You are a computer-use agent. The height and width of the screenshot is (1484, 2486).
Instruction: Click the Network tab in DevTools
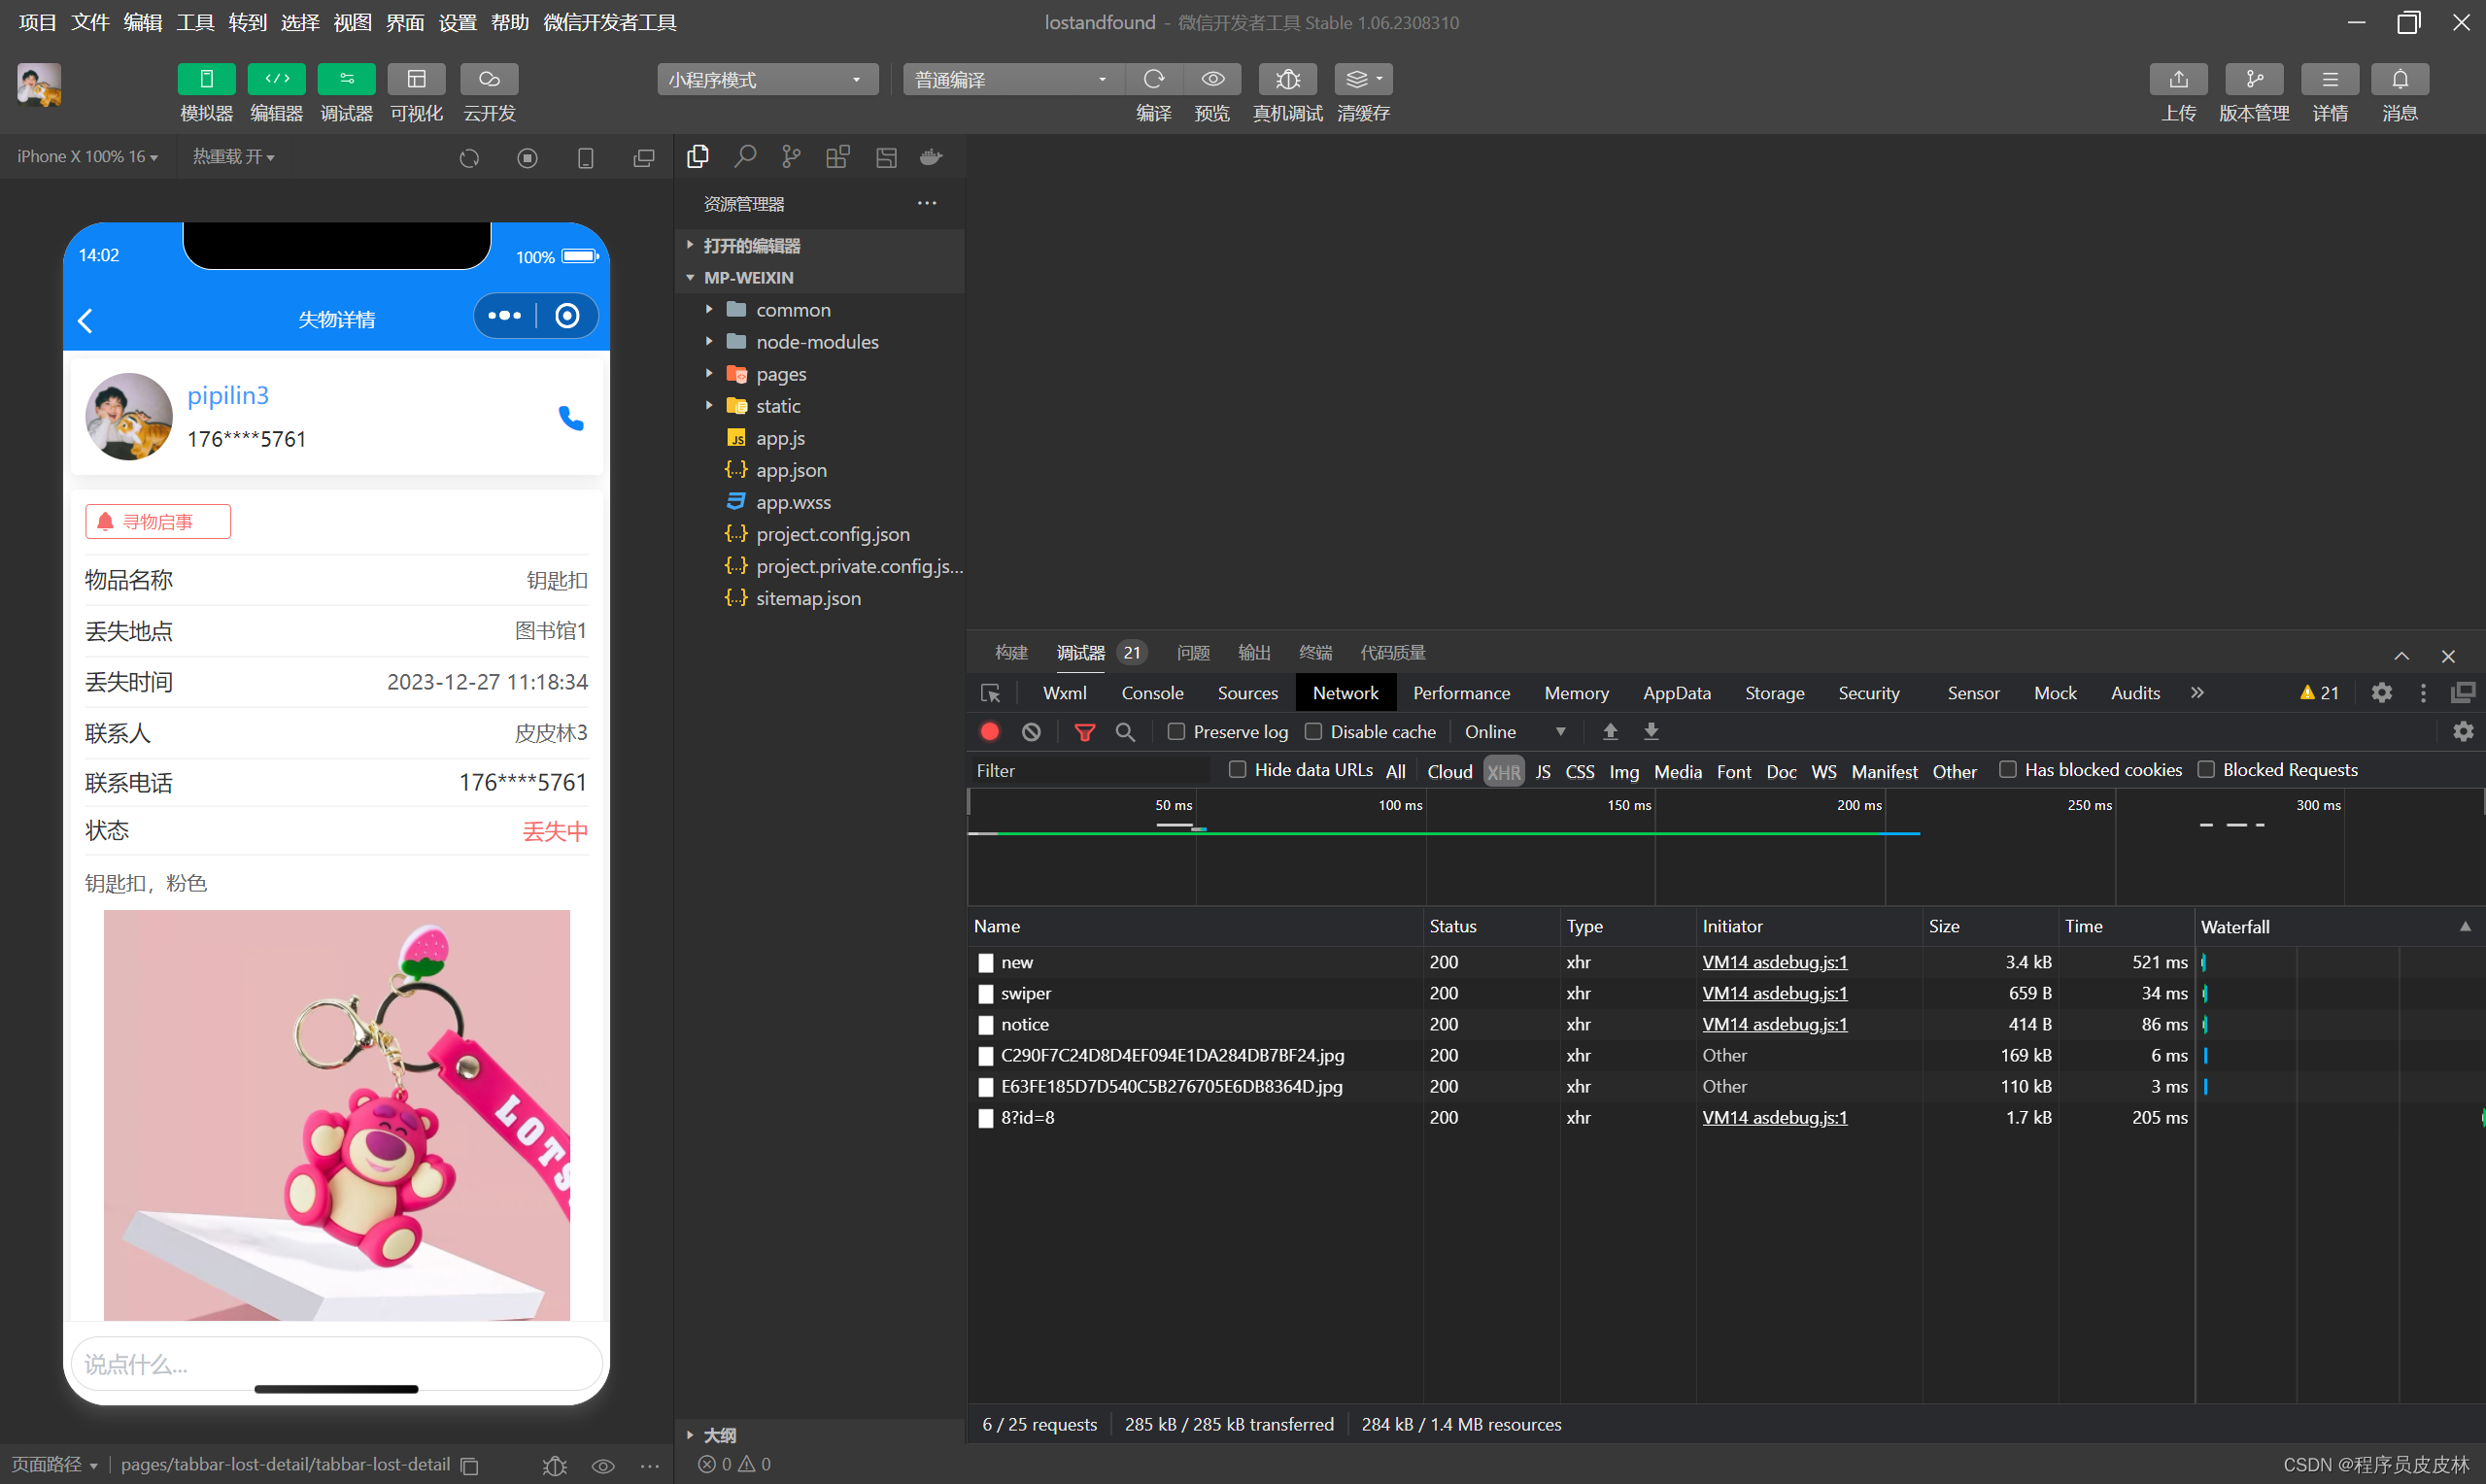pos(1343,692)
